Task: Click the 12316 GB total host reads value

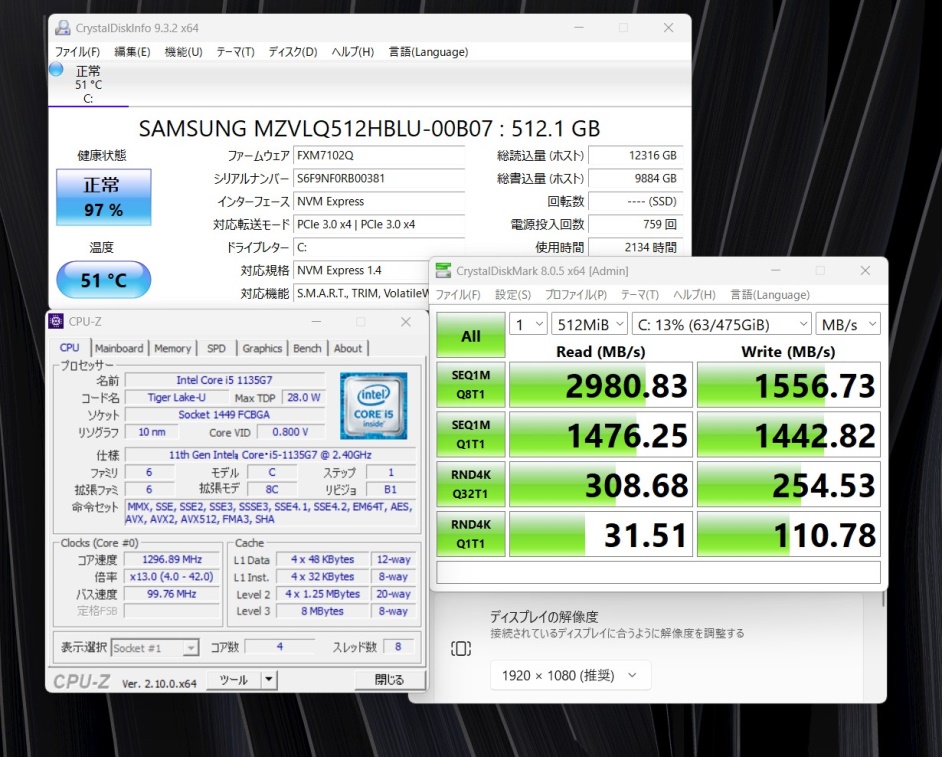Action: [636, 156]
